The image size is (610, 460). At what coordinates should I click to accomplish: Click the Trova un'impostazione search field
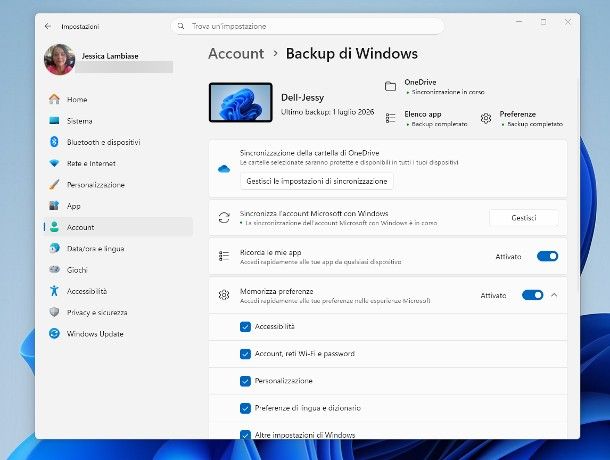pyautogui.click(x=307, y=26)
